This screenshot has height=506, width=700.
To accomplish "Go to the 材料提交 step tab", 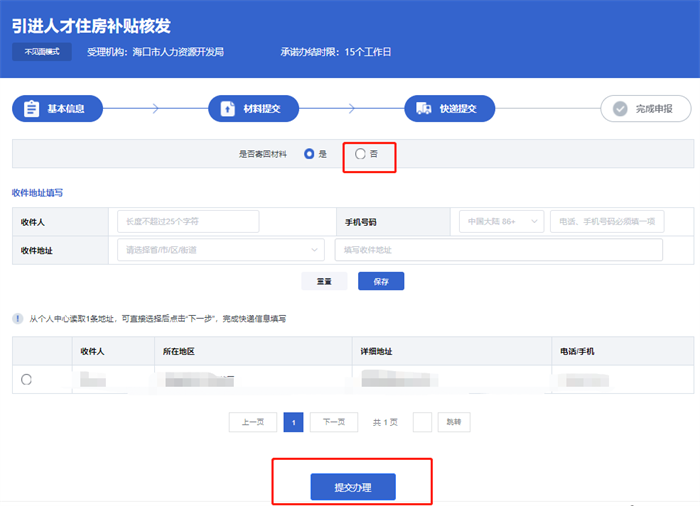I will (x=254, y=109).
